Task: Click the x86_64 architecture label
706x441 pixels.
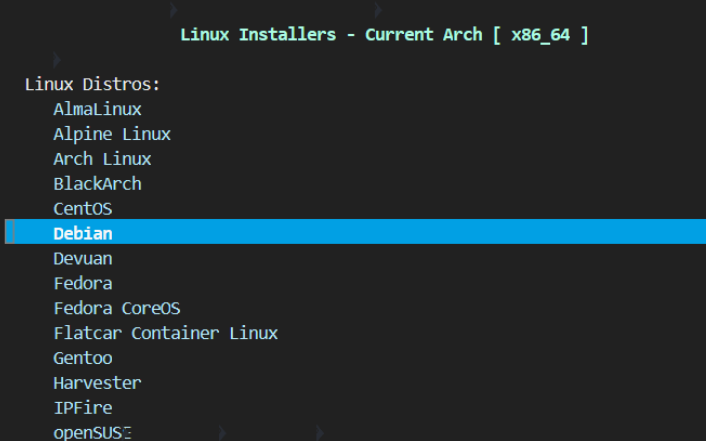Action: tap(540, 35)
